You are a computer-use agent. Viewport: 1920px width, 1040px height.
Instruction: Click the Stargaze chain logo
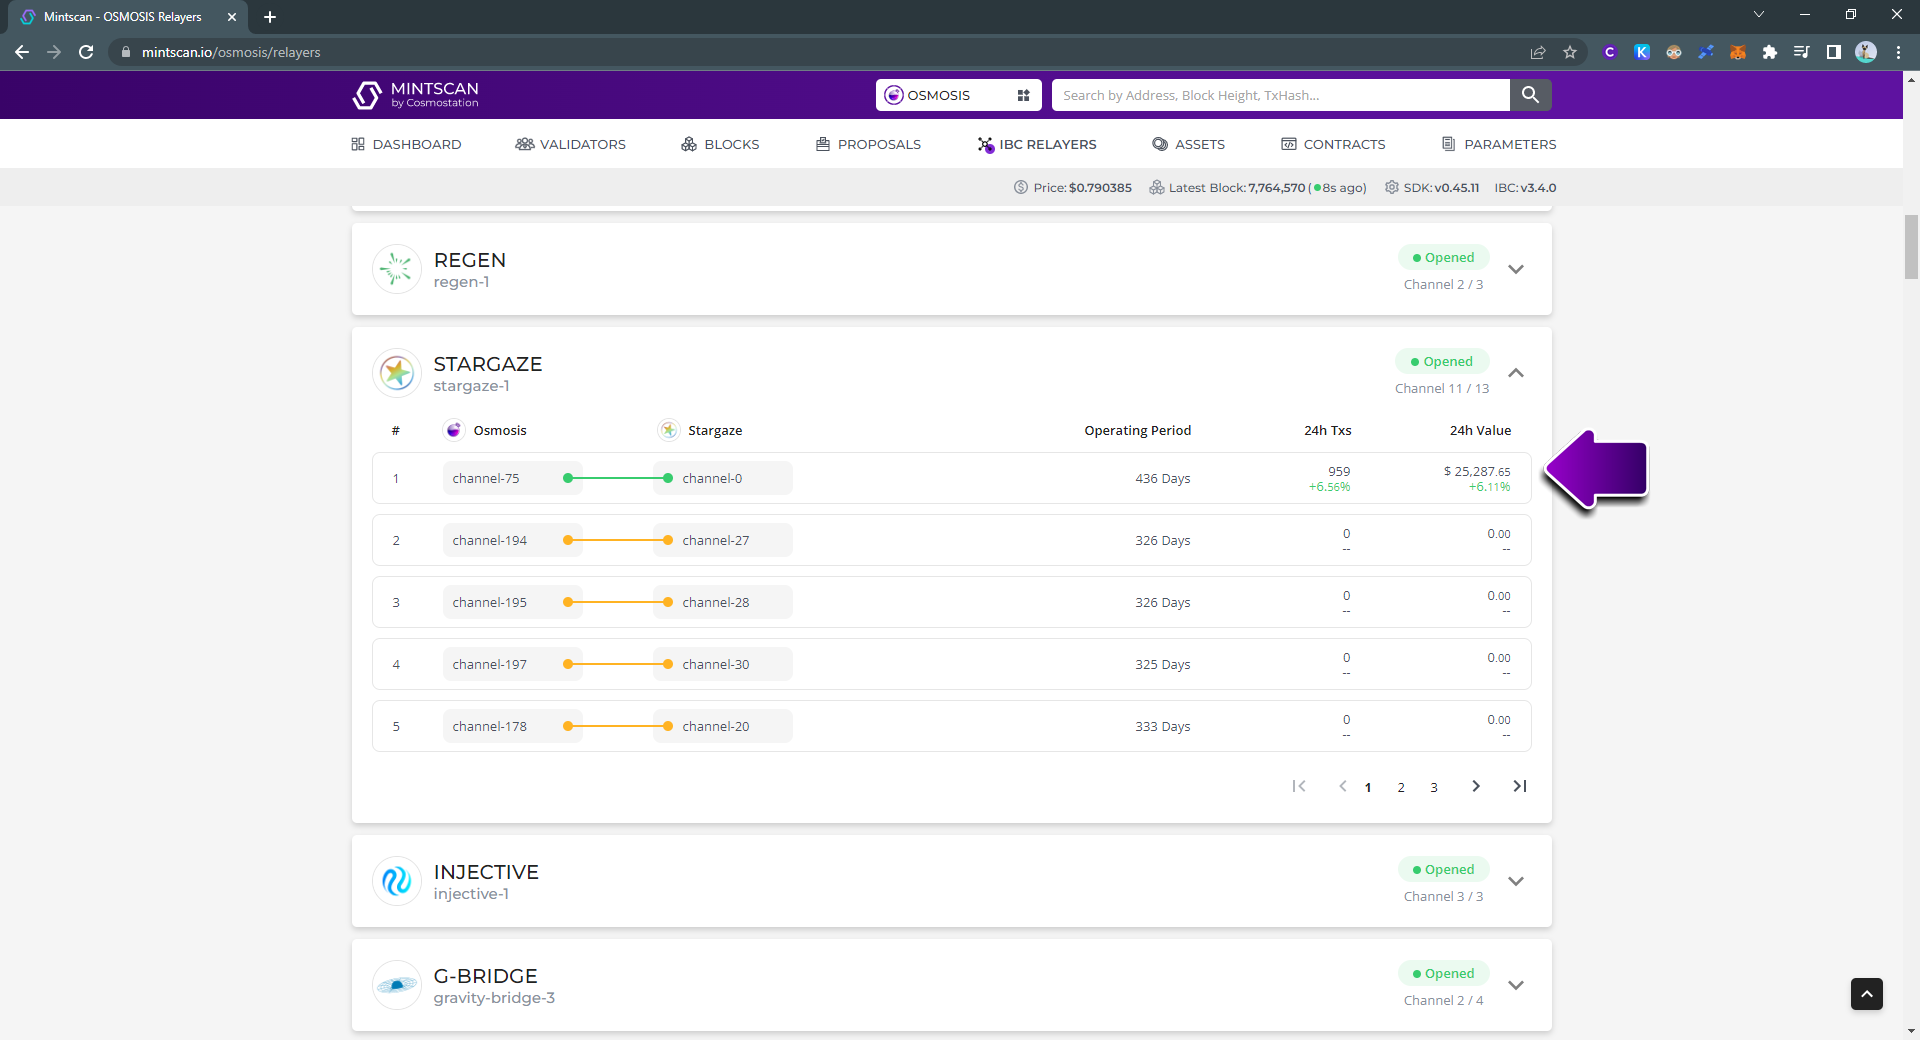coord(397,373)
